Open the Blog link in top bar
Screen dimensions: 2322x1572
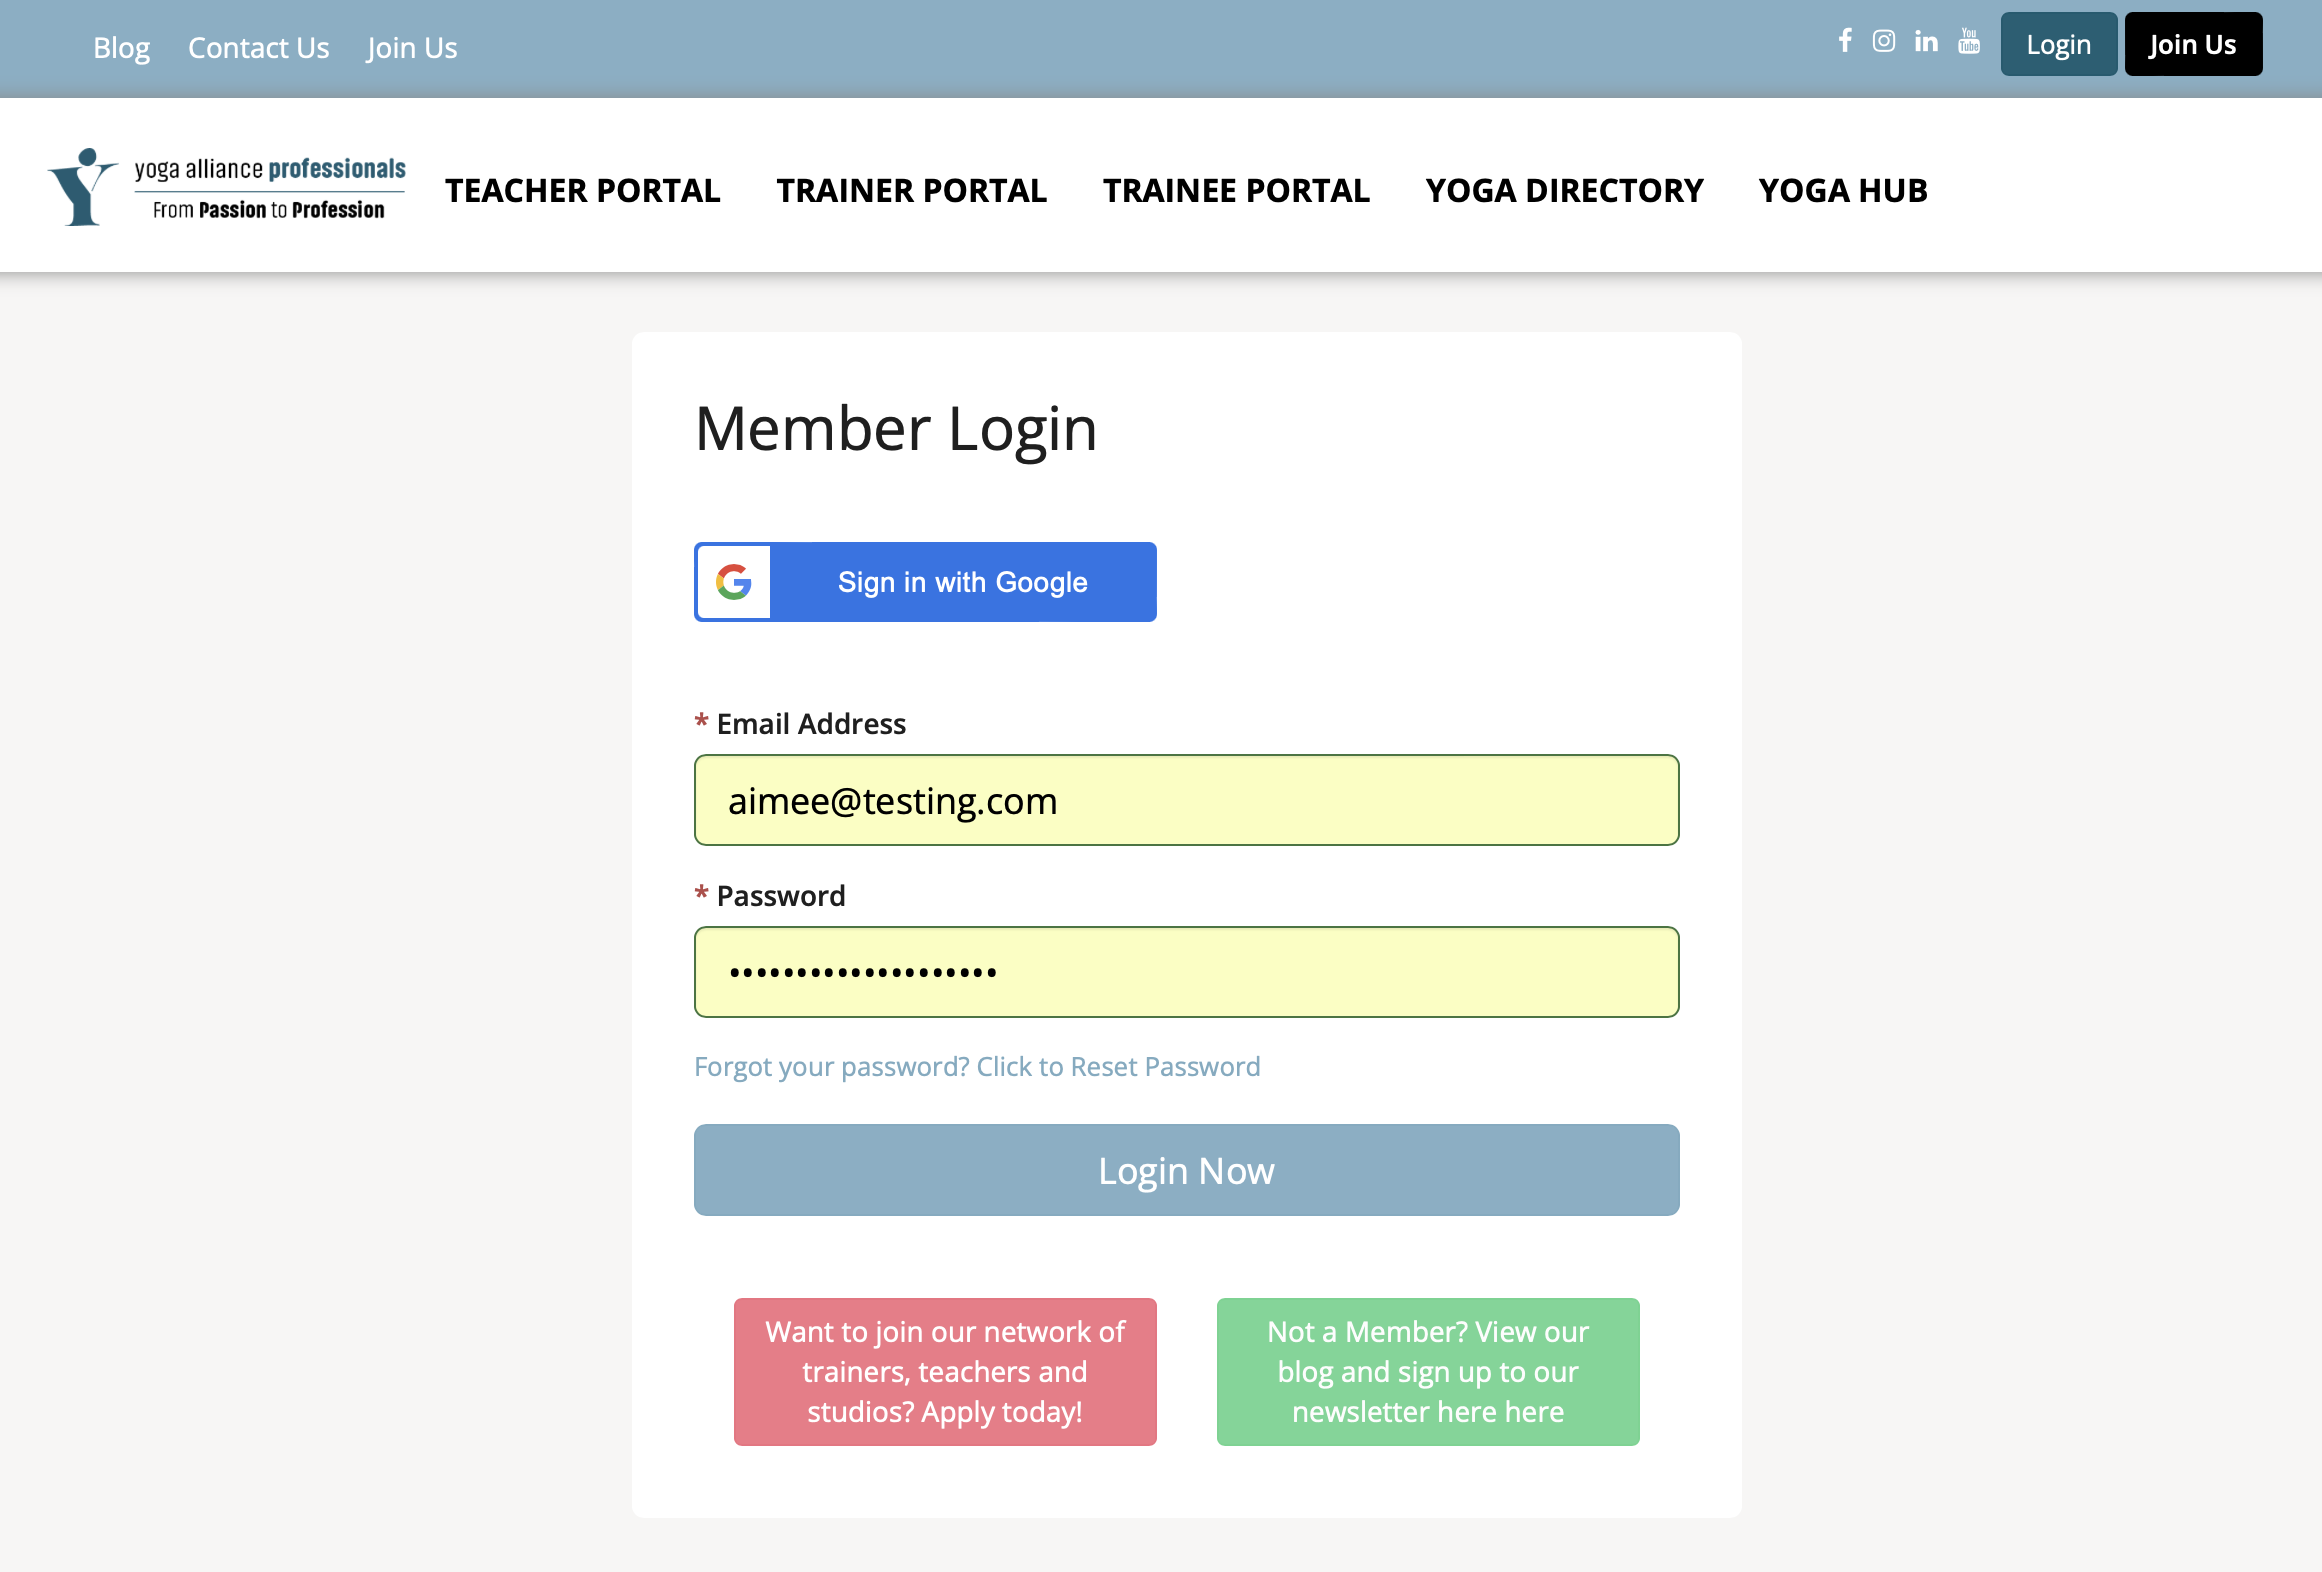tap(121, 47)
